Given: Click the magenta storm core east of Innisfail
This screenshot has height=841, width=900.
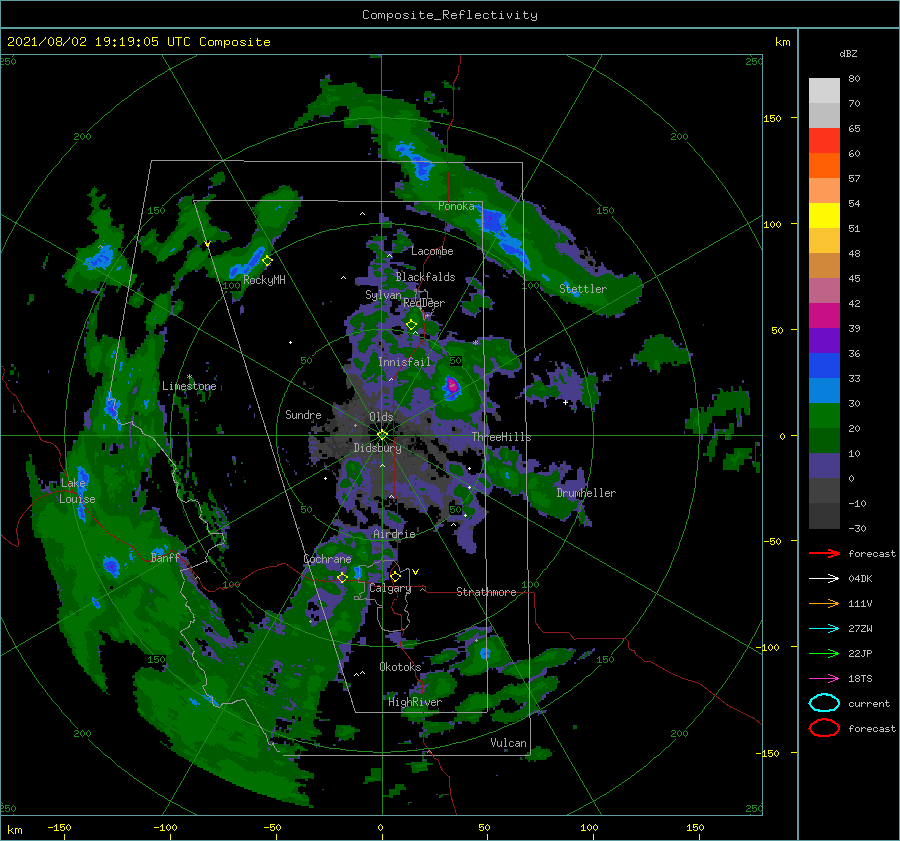Looking at the screenshot, I should point(452,385).
